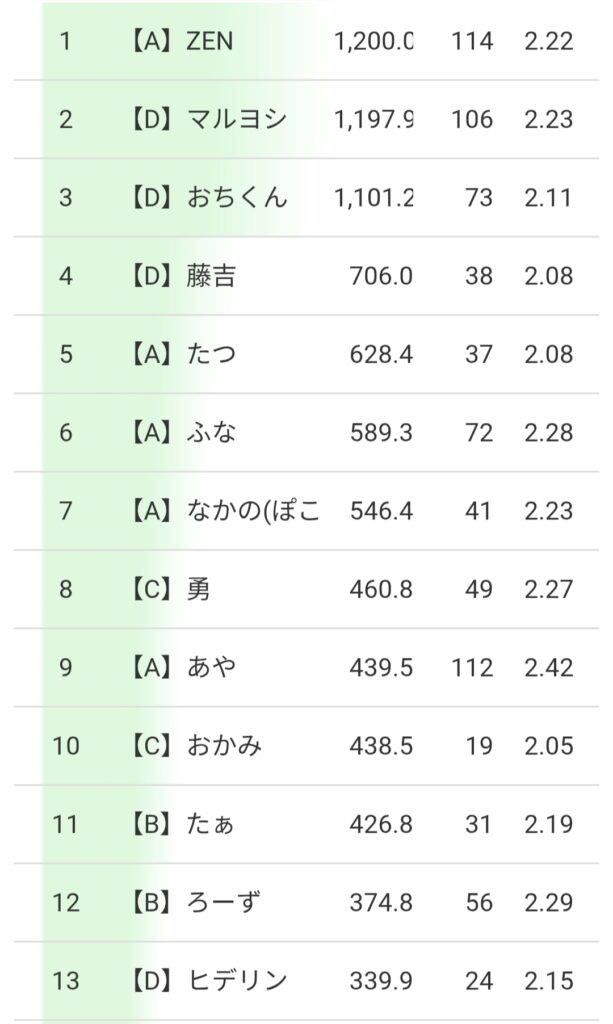Click player あや in rank 9
613x1024 pixels.
pos(211,667)
